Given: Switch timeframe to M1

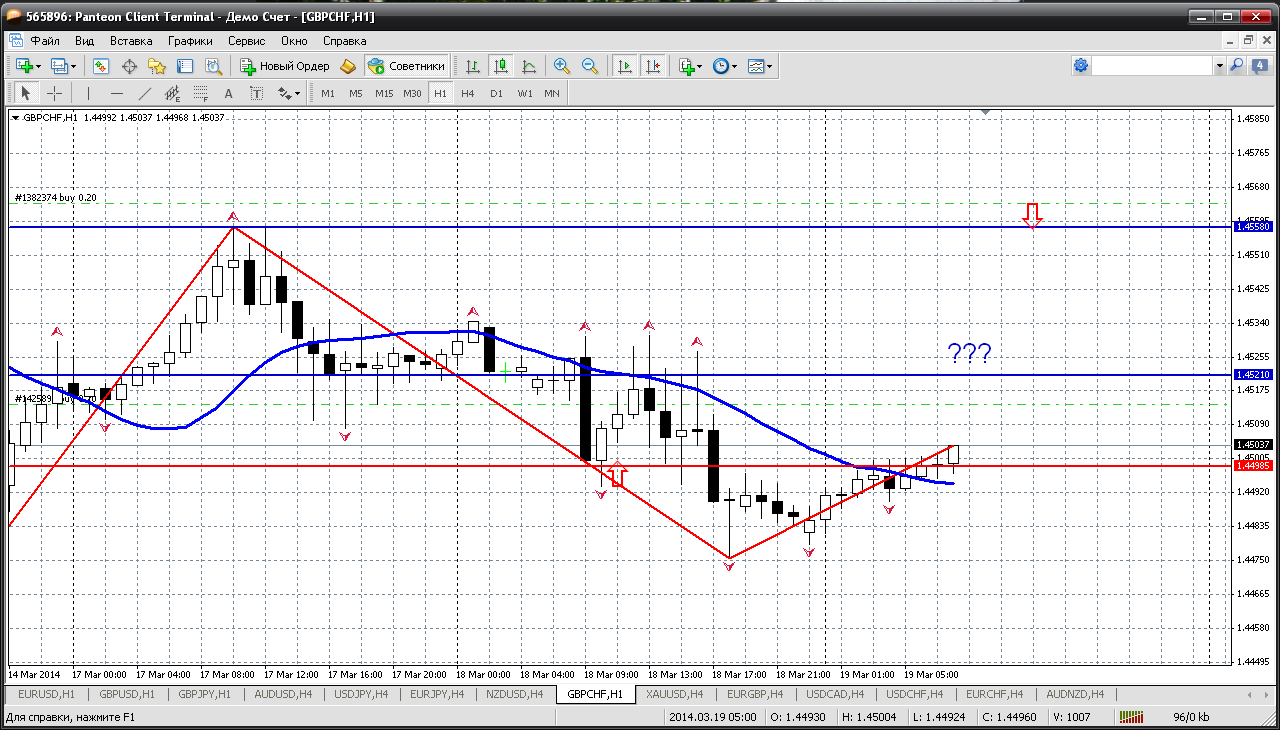Looking at the screenshot, I should tap(328, 93).
